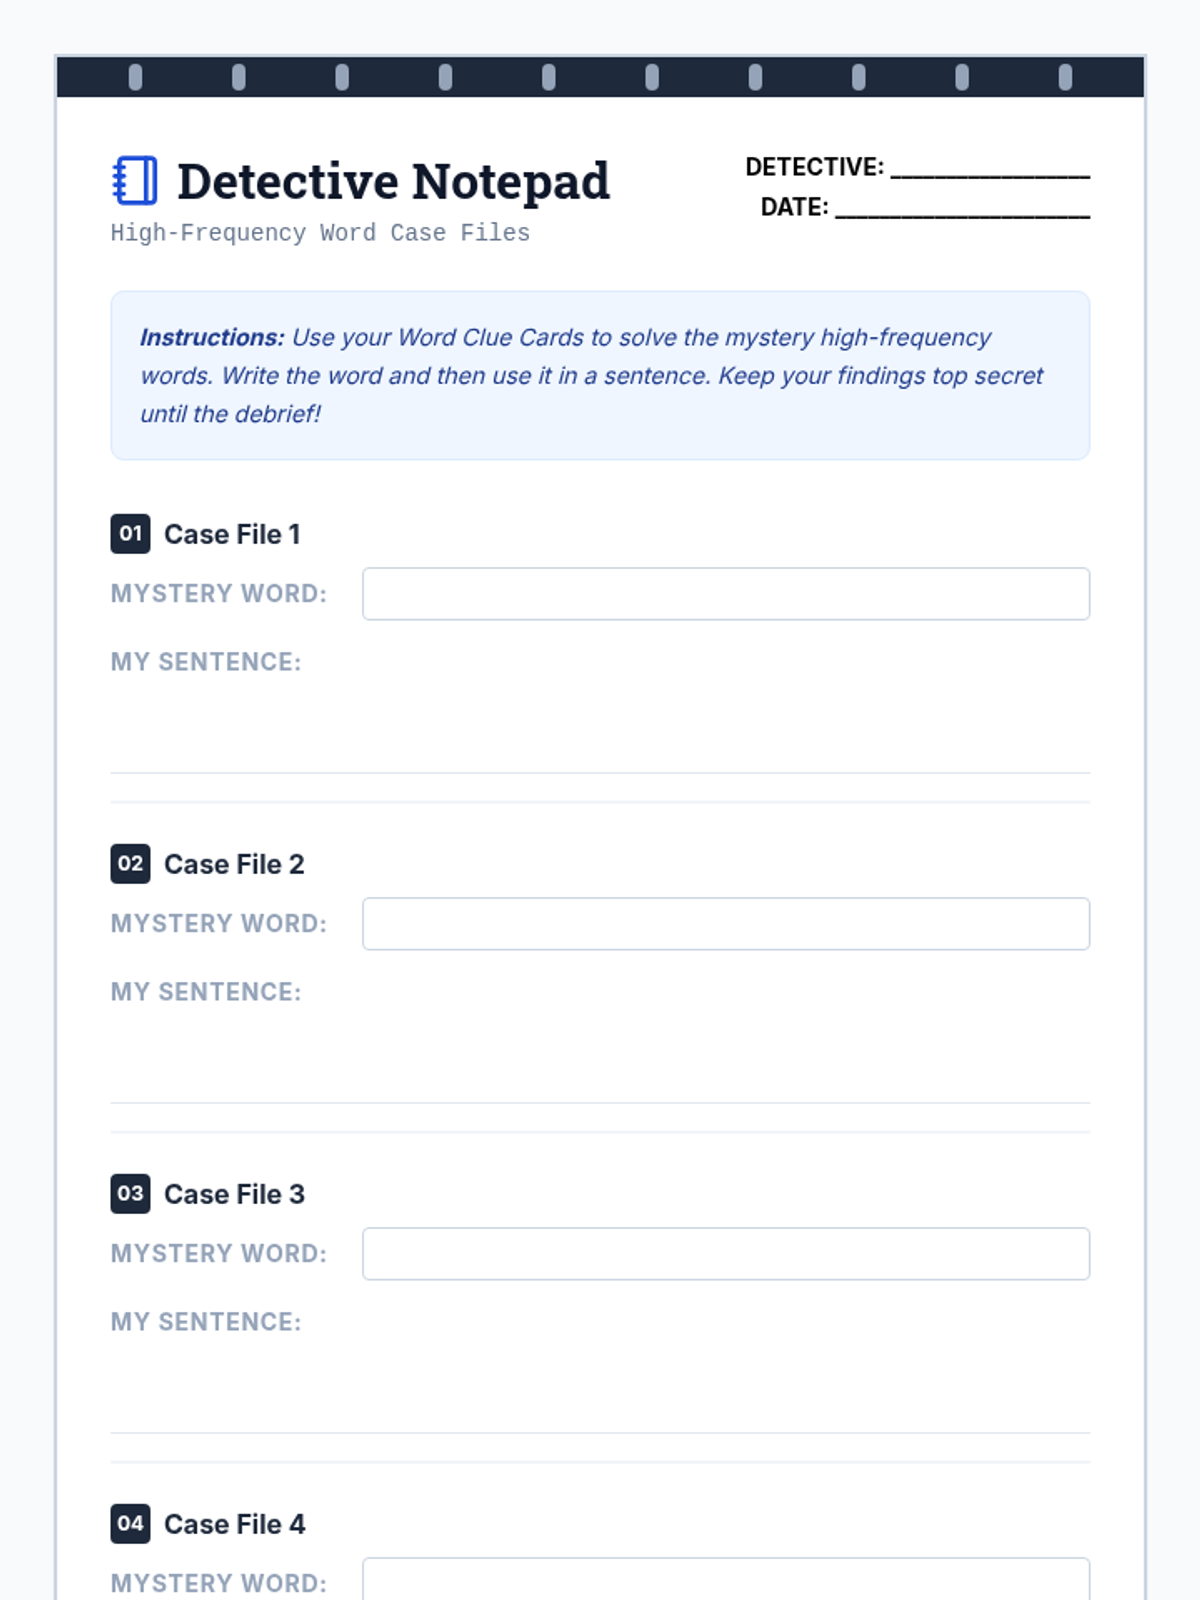Select the High-Frequency Word Case Files subtitle
Image resolution: width=1200 pixels, height=1600 pixels.
tap(320, 233)
